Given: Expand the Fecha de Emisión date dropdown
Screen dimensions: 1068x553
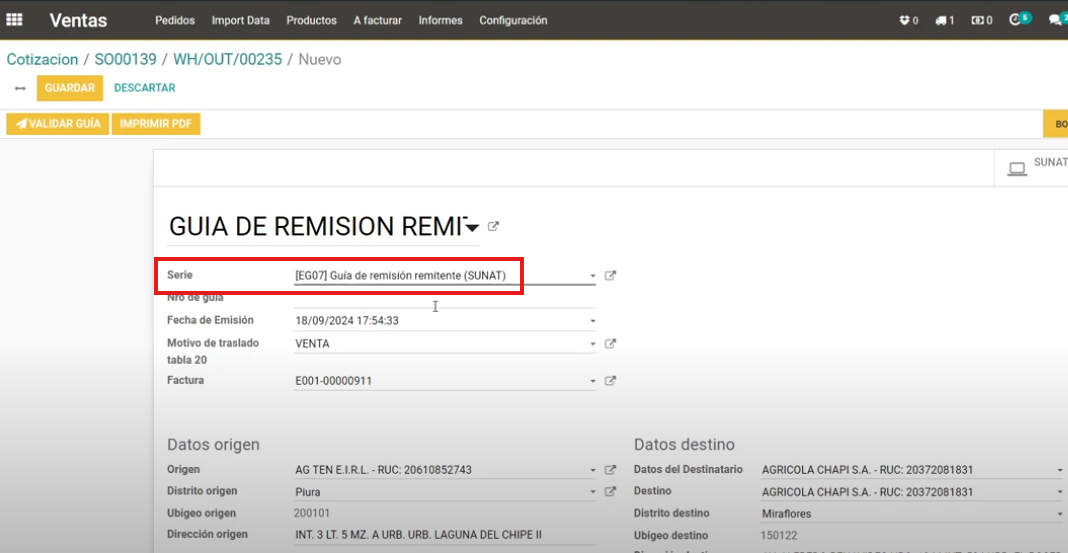Looking at the screenshot, I should (x=592, y=321).
